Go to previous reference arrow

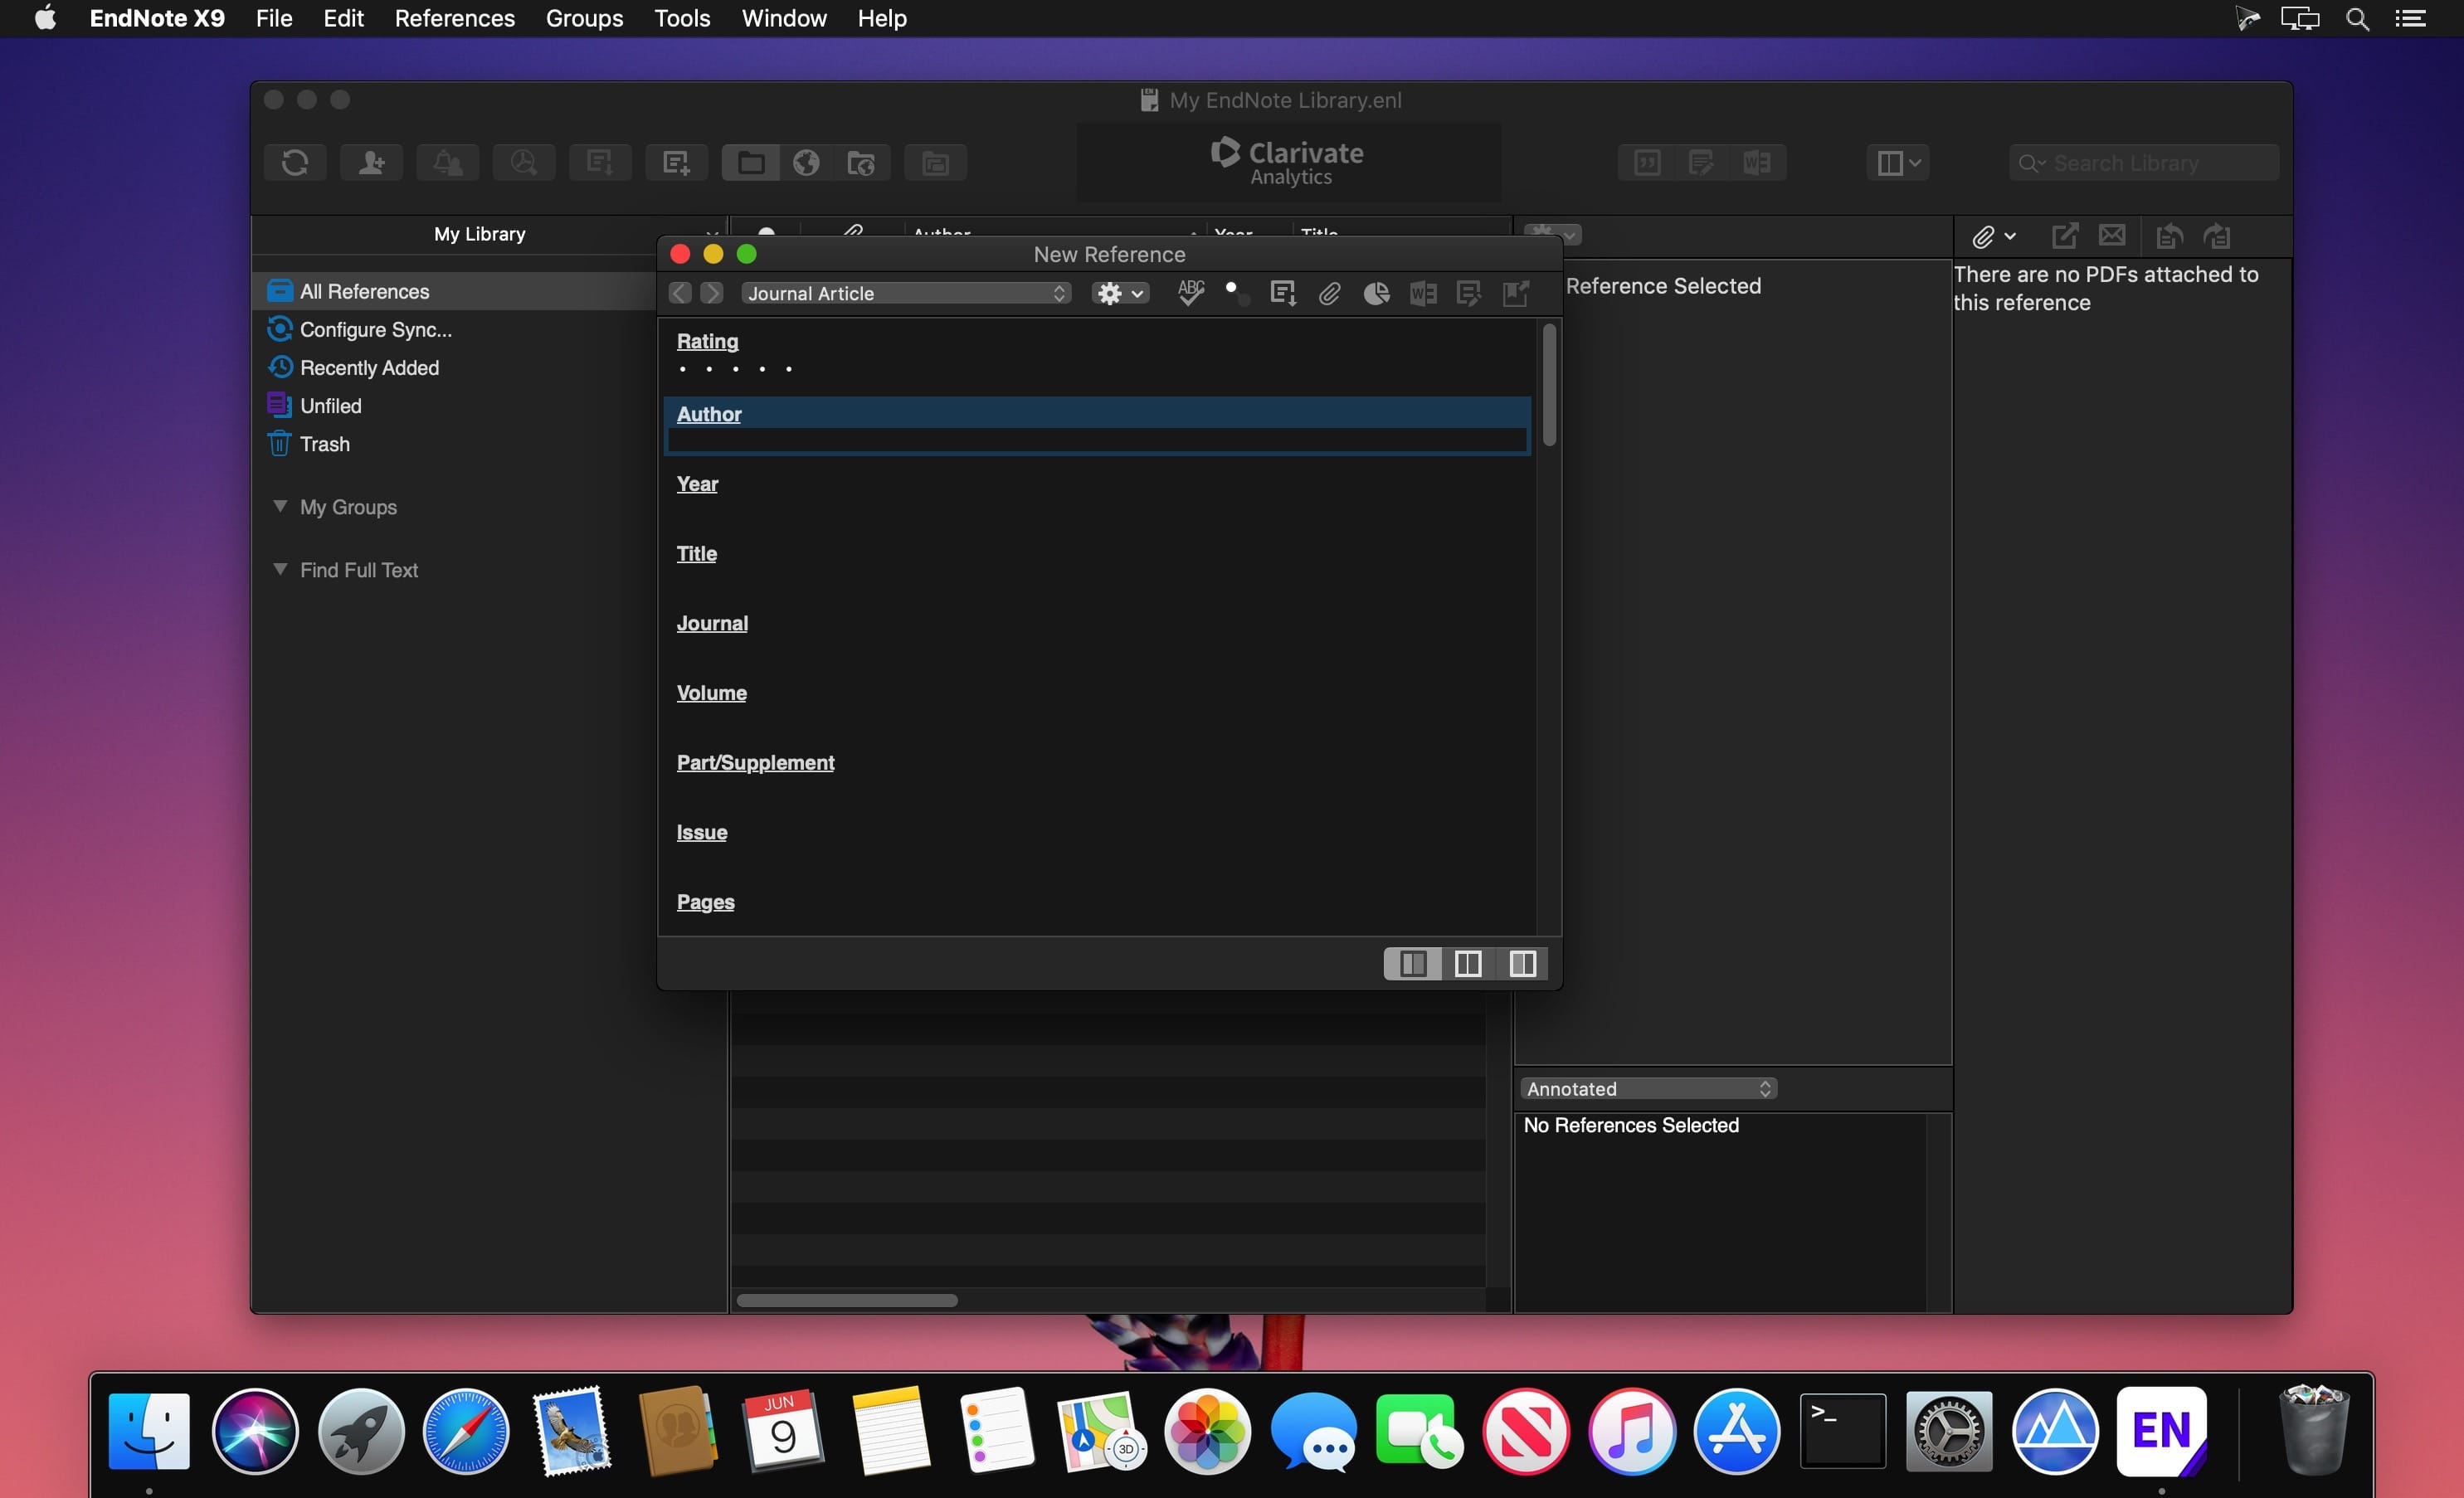pos(680,293)
